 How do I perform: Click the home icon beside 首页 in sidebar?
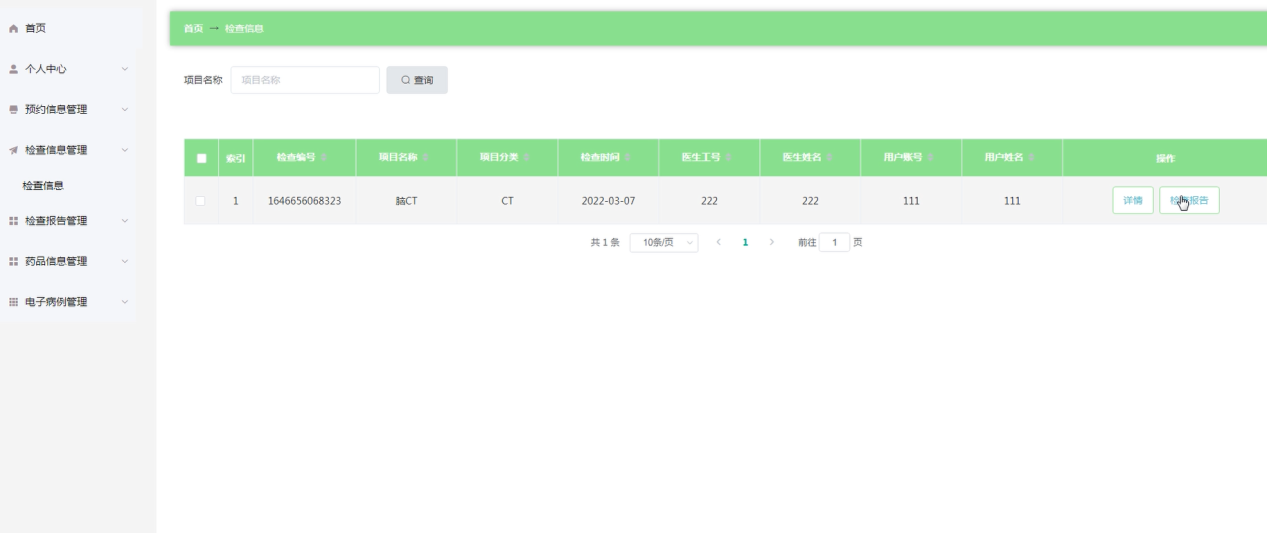pos(14,28)
